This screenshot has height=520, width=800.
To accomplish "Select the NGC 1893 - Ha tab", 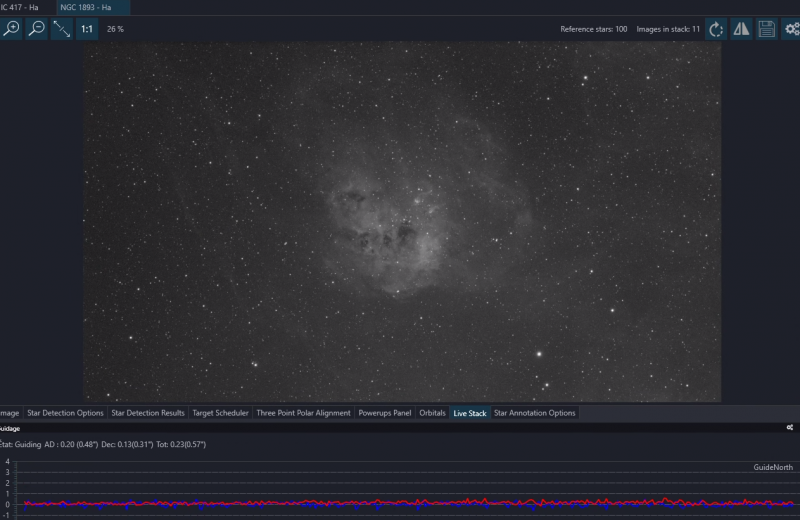I will click(92, 8).
